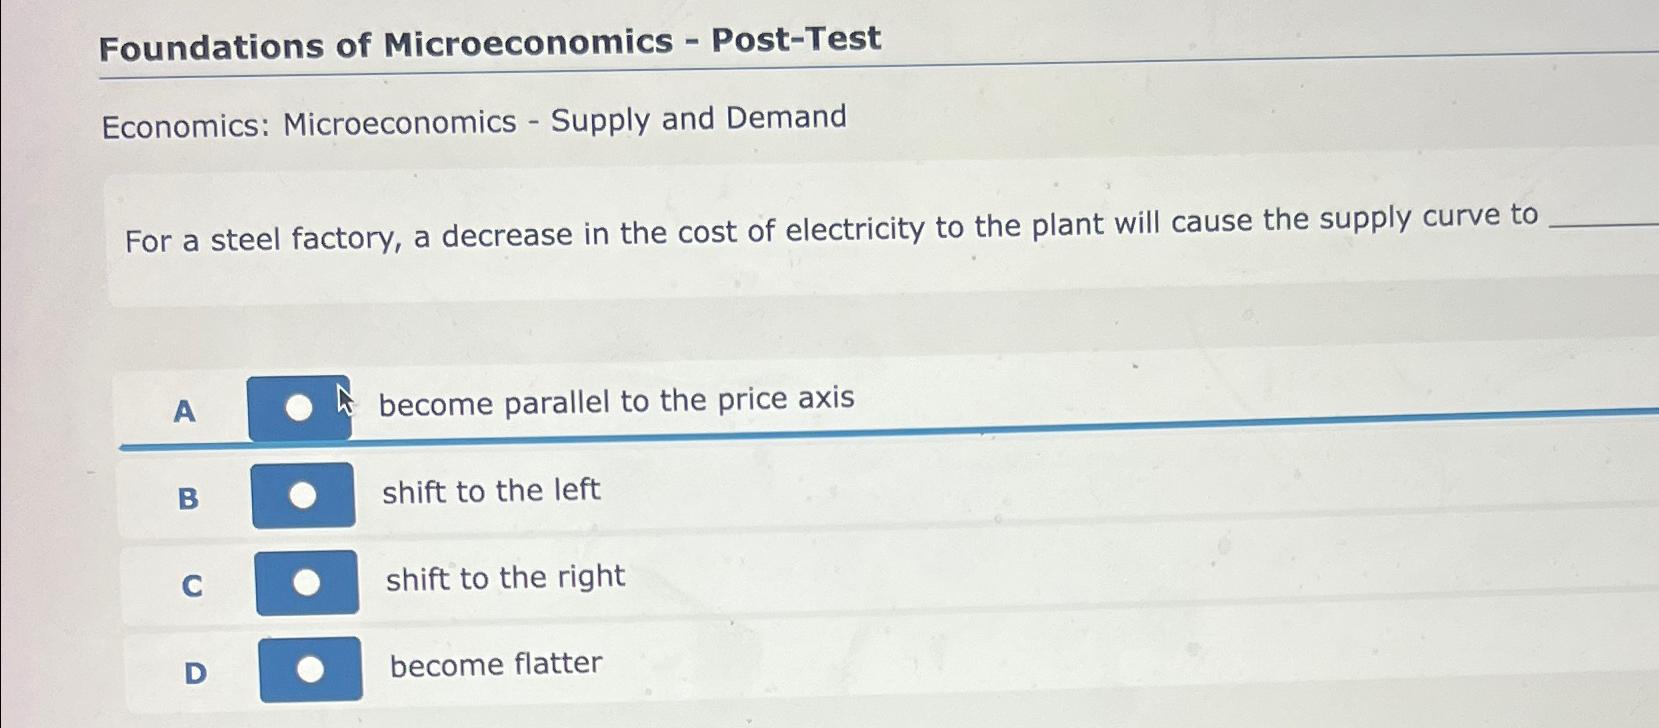Click the 'Supply and Demand' subtitle
Viewport: 1659px width, 728px height.
pyautogui.click(x=475, y=120)
